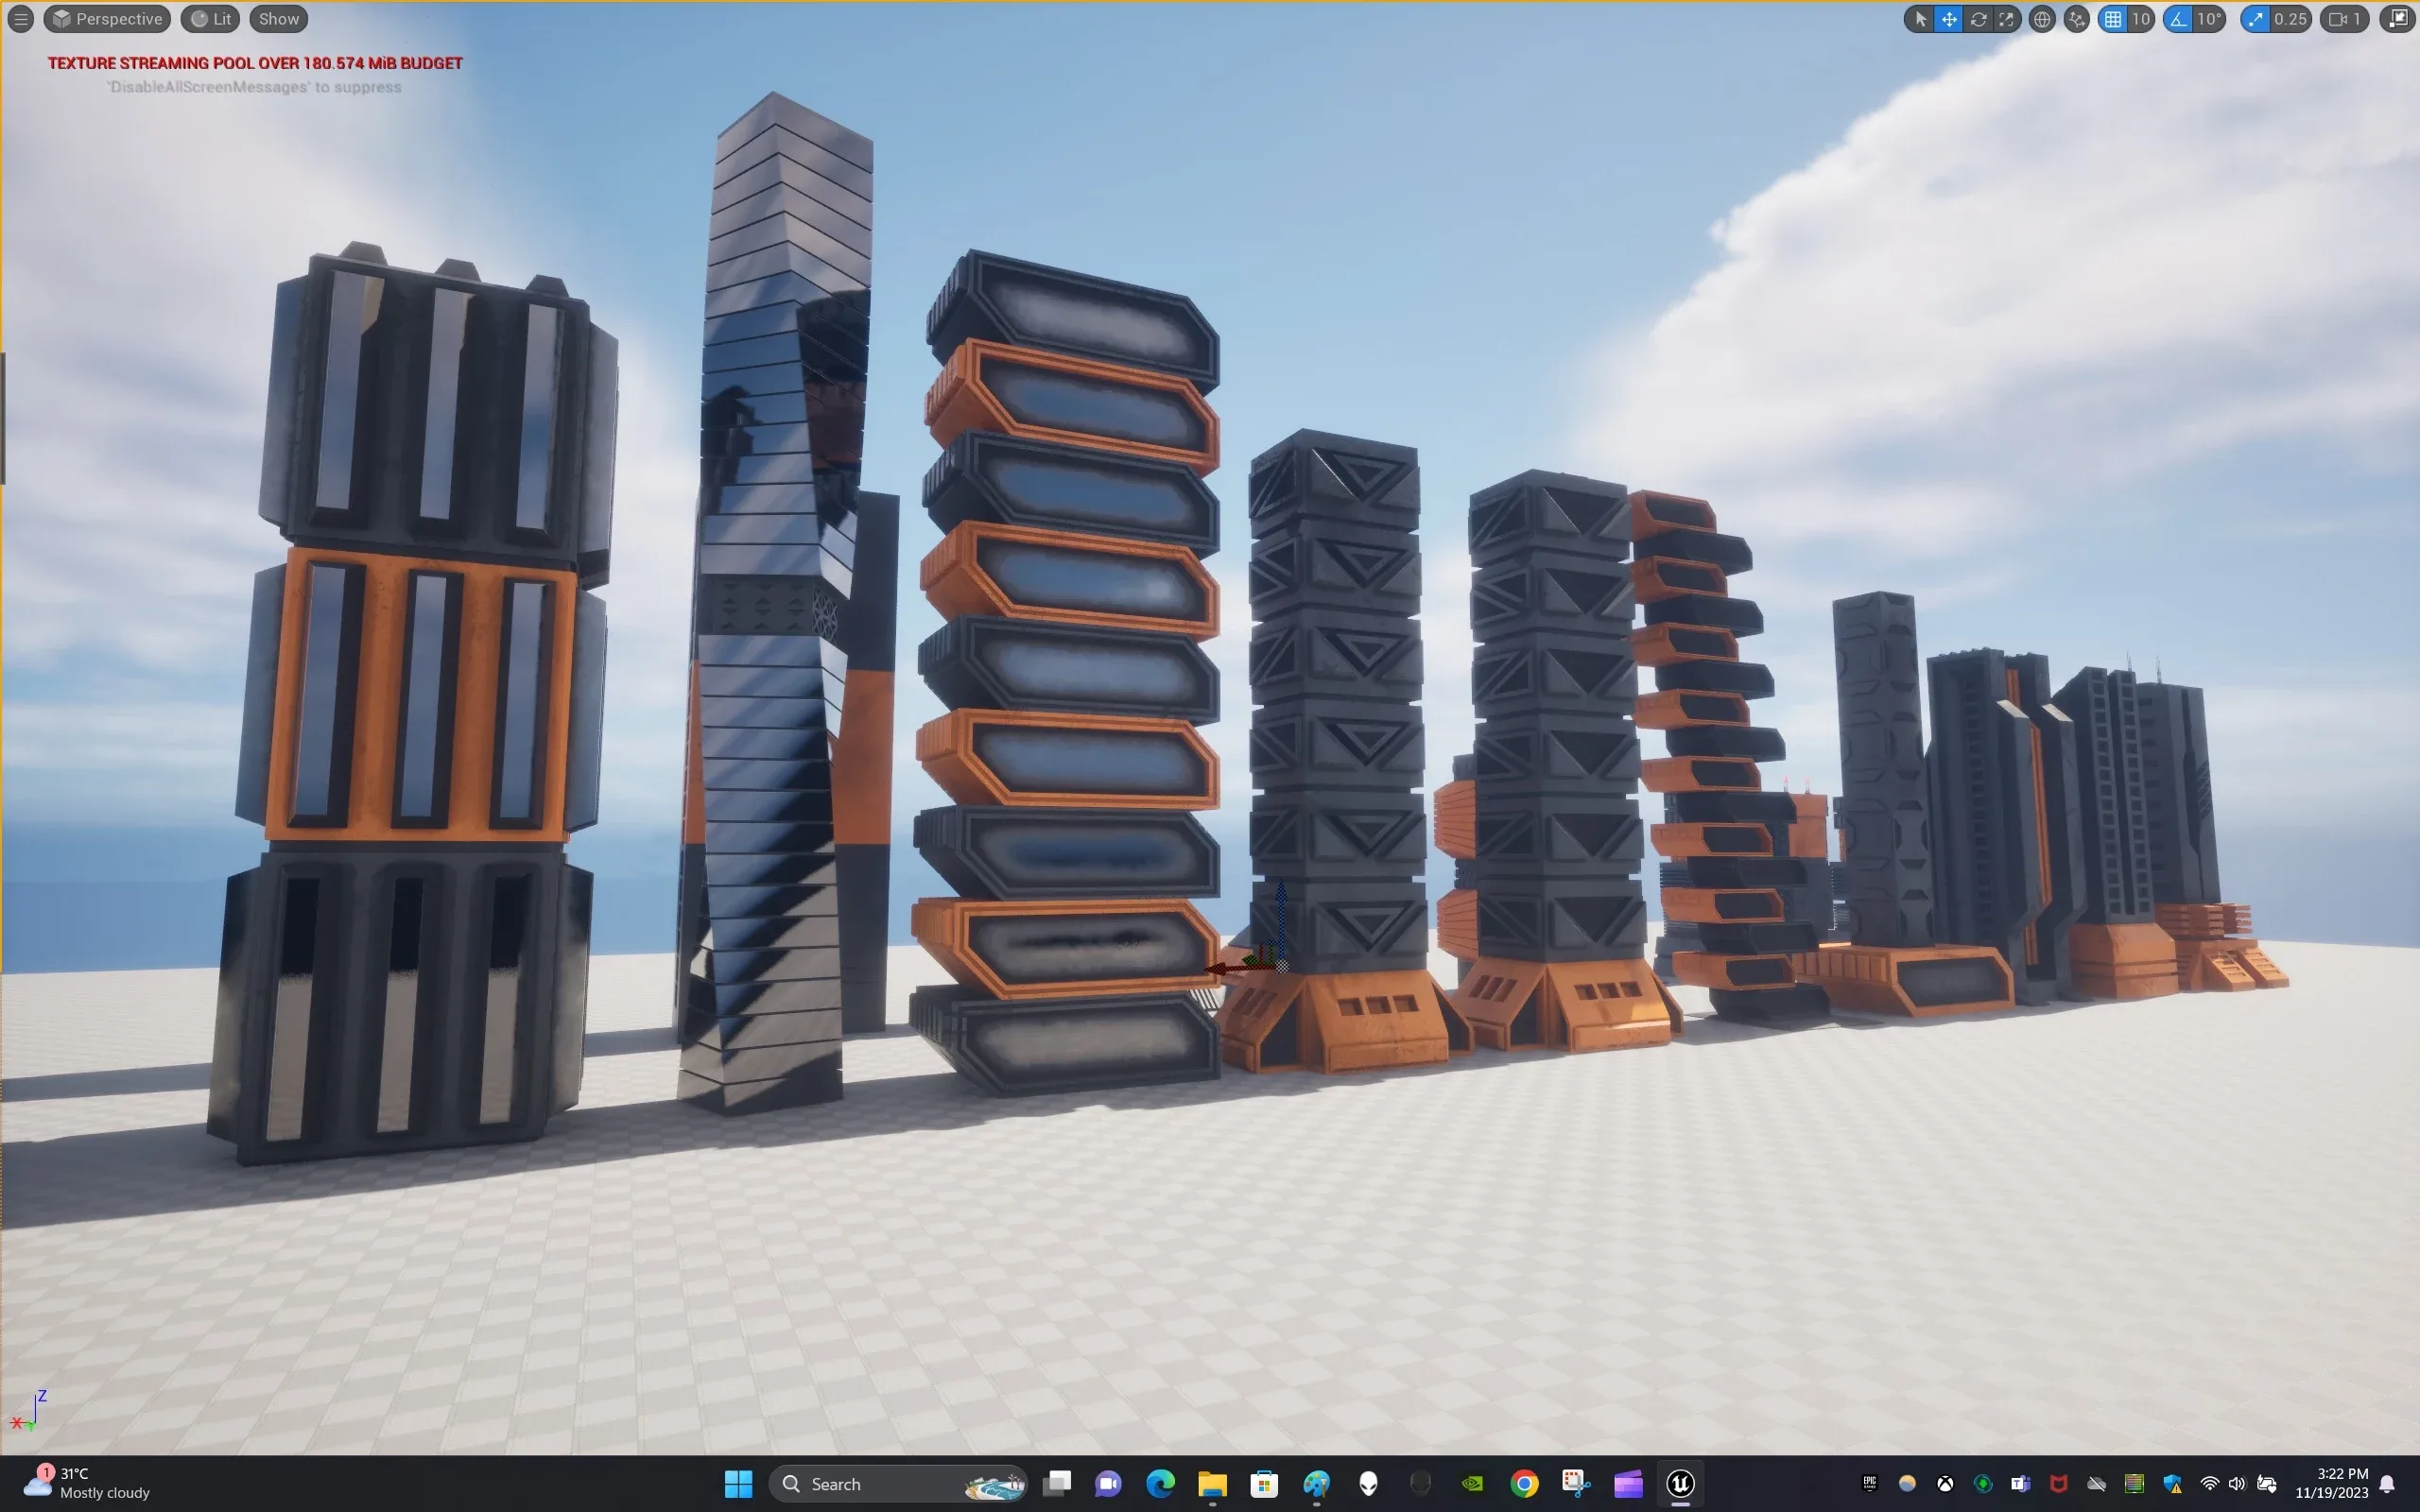Maximize the viewport with the expand icon
The width and height of the screenshot is (2420, 1512).
point(2396,19)
